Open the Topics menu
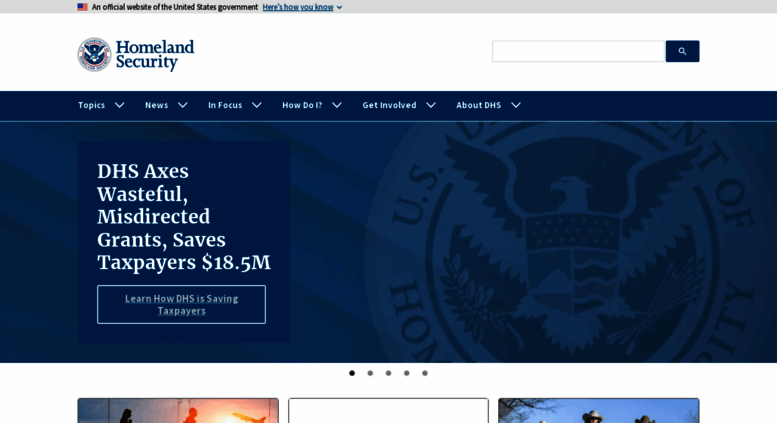 click(x=92, y=105)
